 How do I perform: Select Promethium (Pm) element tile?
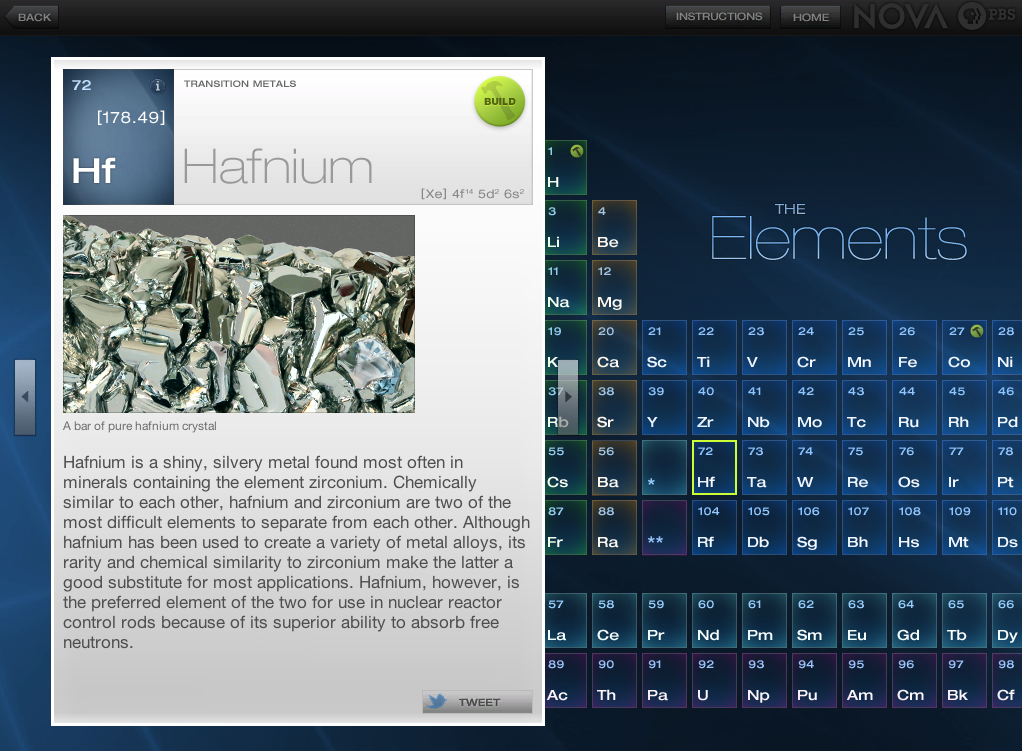coord(765,621)
